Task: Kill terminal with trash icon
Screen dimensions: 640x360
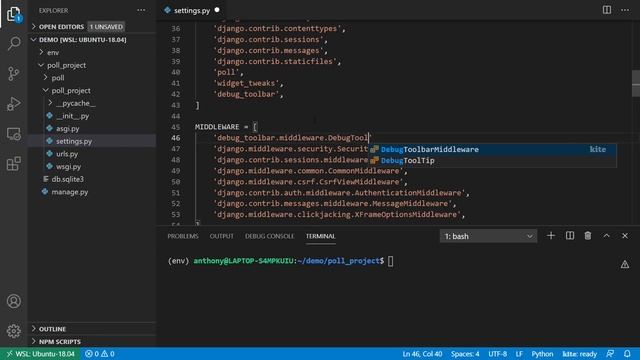Action: coord(588,236)
